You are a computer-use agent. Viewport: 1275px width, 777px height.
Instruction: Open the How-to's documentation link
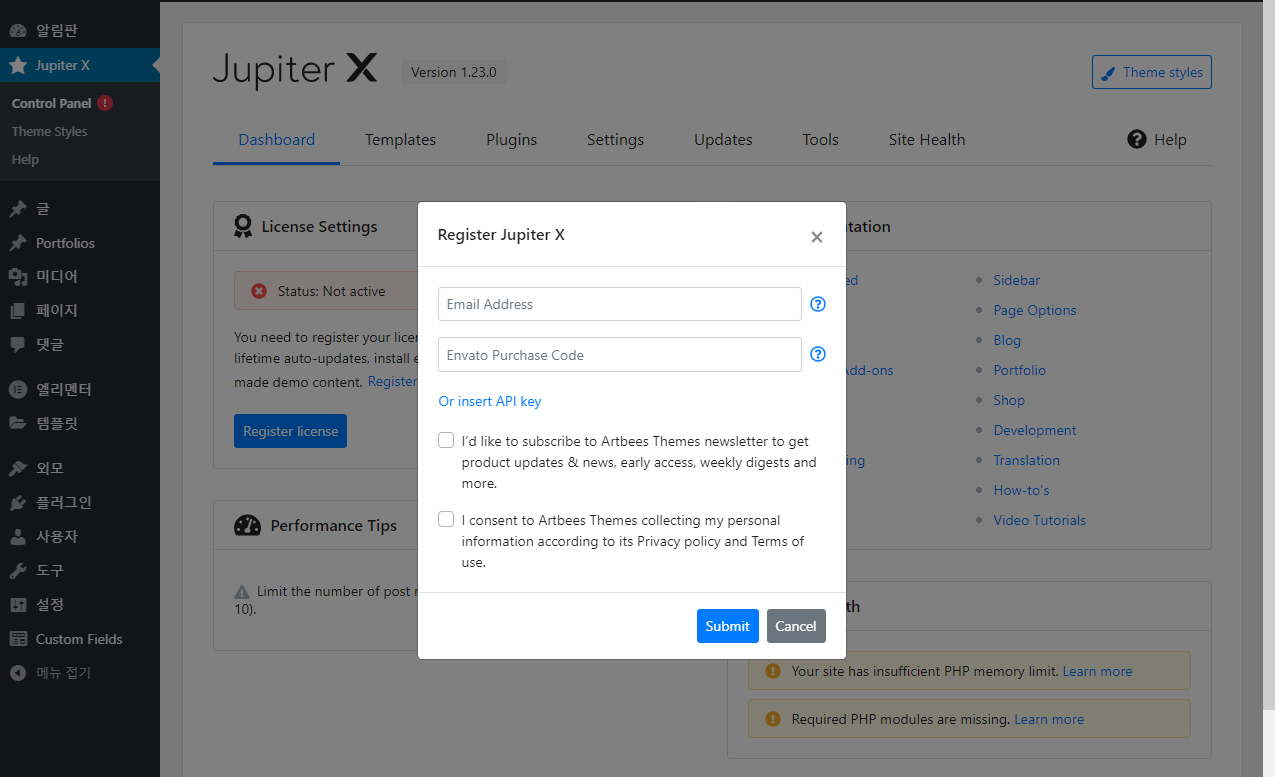pos(1021,490)
